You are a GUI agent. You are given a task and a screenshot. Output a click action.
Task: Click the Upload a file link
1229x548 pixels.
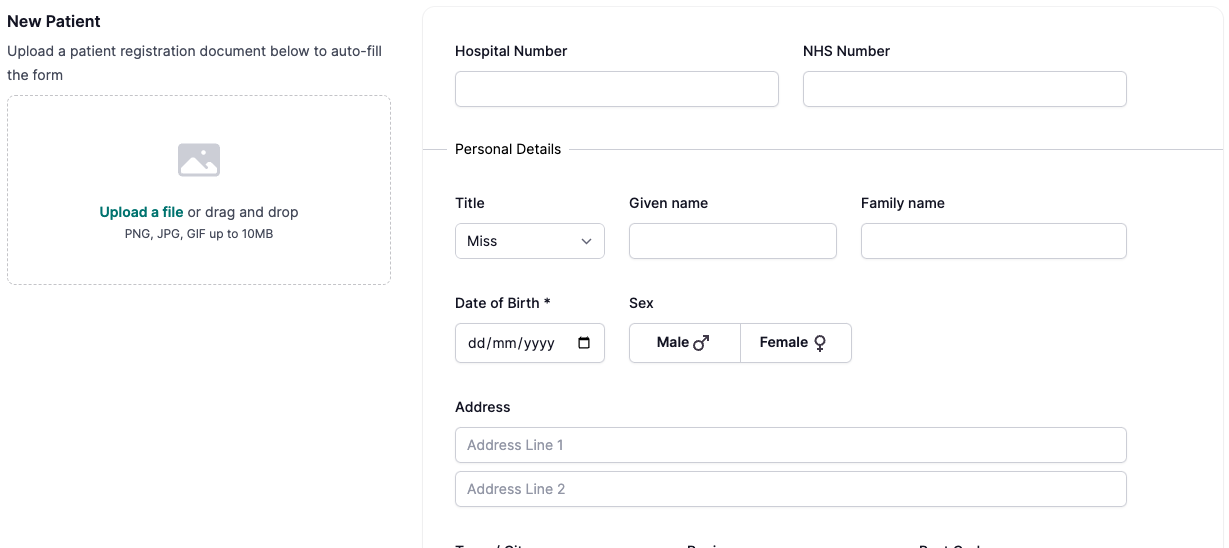coord(141,212)
